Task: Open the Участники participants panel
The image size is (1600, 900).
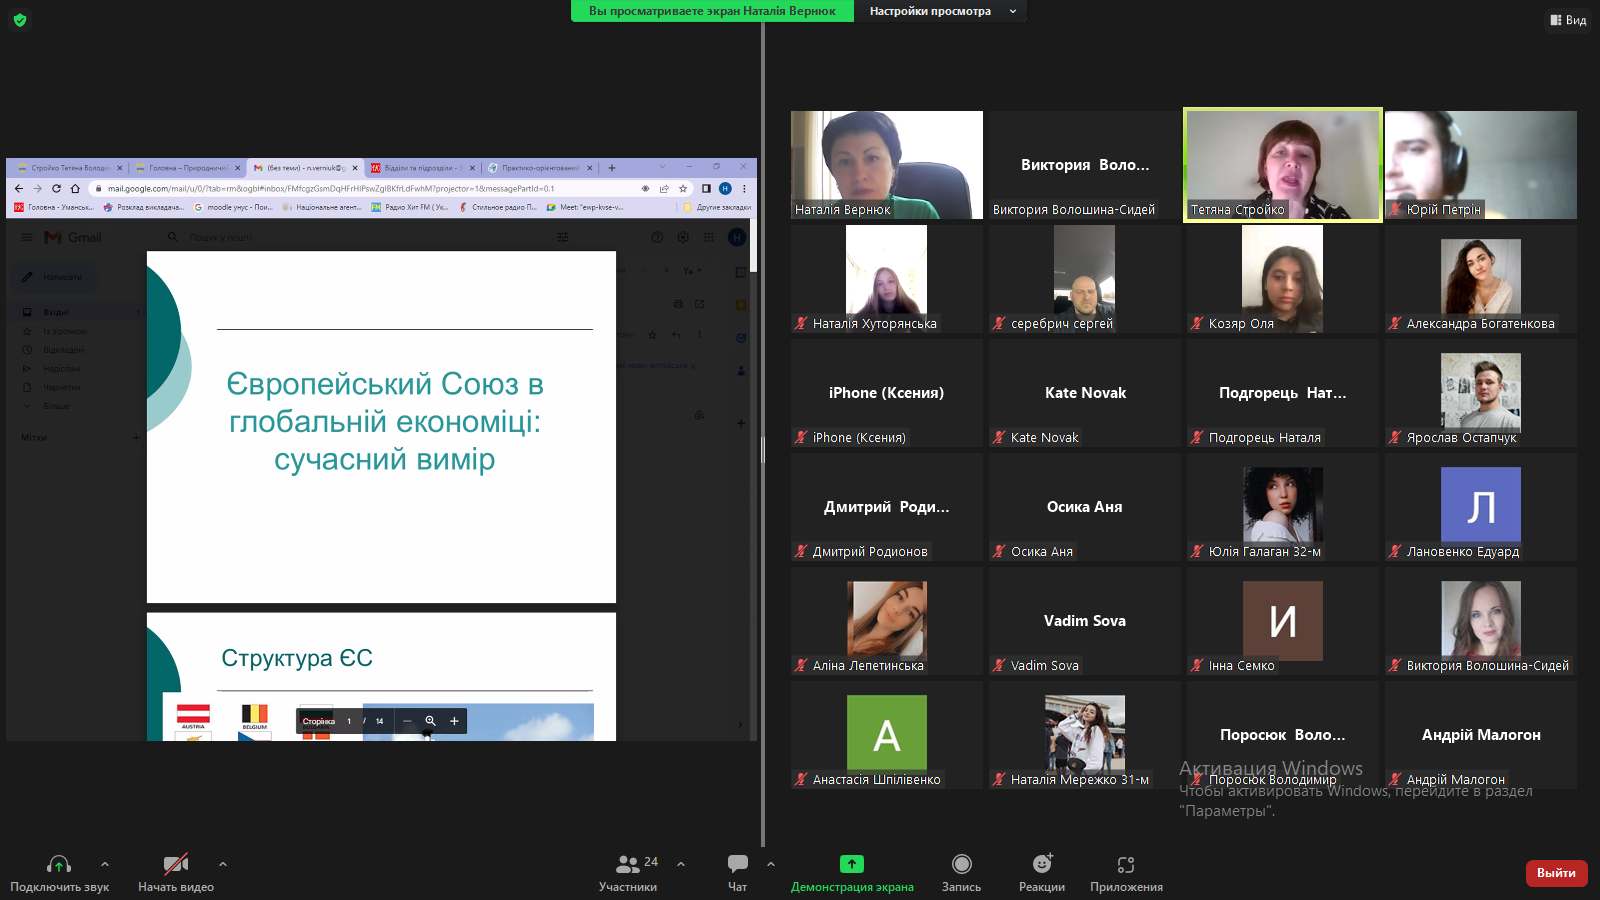Action: click(628, 872)
